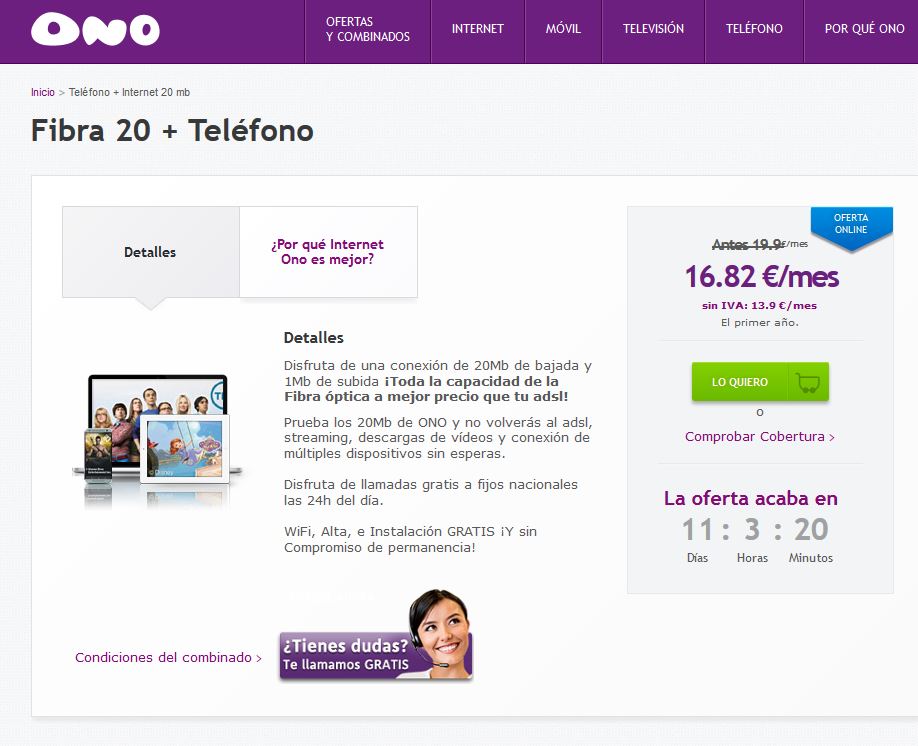Switch to the Detalles tab

pos(150,252)
